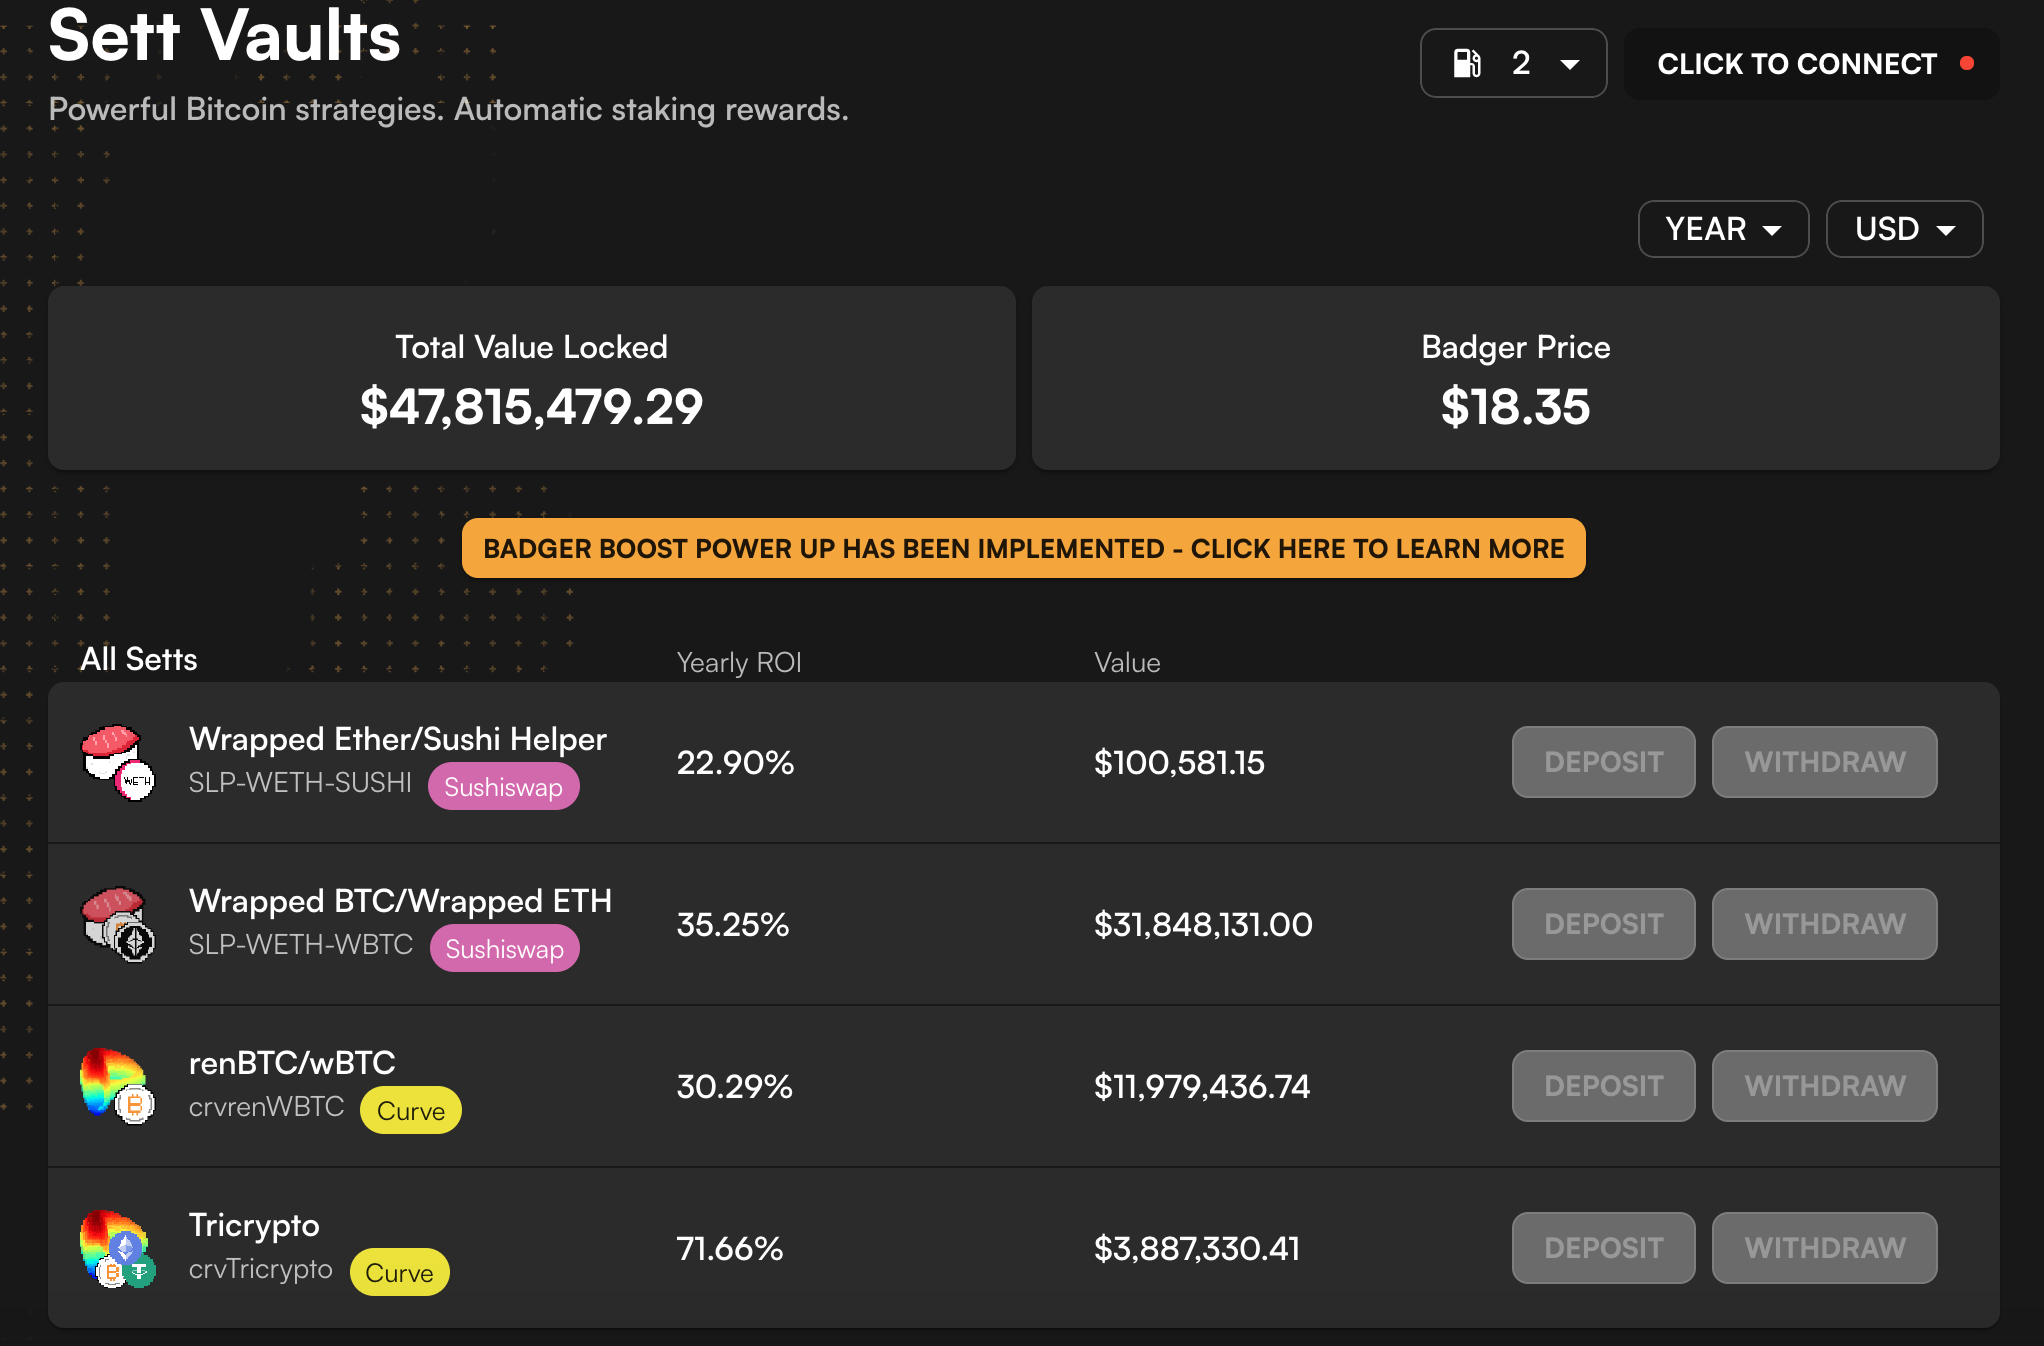This screenshot has width=2044, height=1346.
Task: Click the Tricrypto vault token icon
Action: click(x=118, y=1249)
